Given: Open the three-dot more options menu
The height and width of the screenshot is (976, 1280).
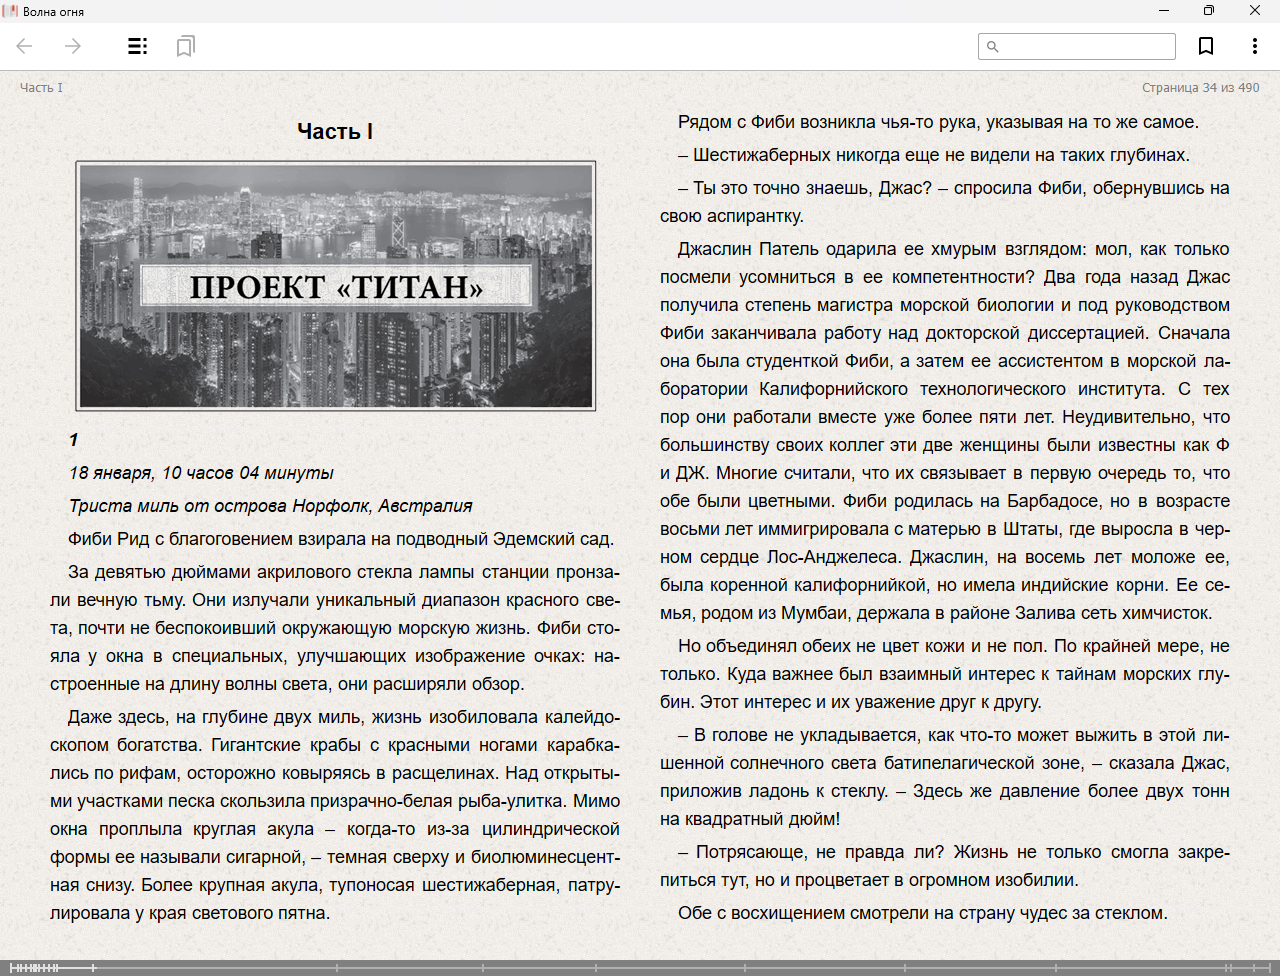Looking at the screenshot, I should (x=1254, y=46).
